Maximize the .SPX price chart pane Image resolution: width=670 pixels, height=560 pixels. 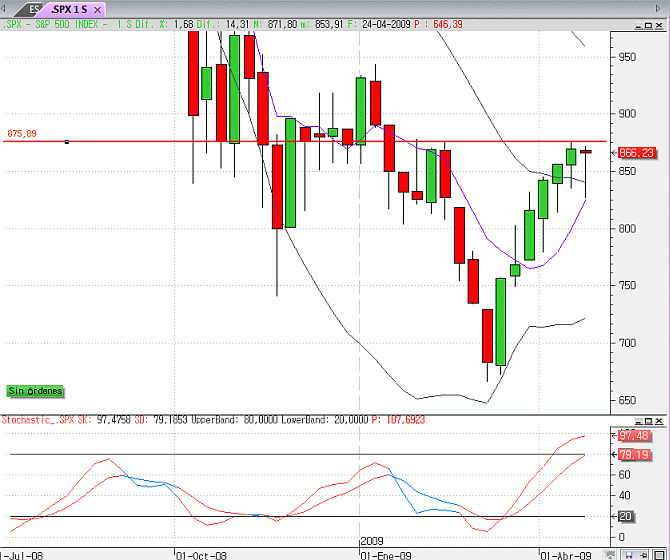648,26
